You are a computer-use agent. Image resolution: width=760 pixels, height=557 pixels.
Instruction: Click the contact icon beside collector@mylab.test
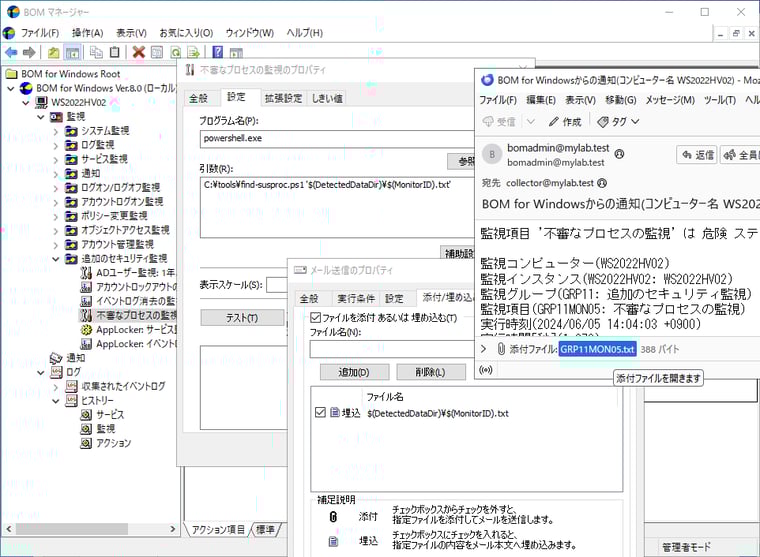point(602,183)
